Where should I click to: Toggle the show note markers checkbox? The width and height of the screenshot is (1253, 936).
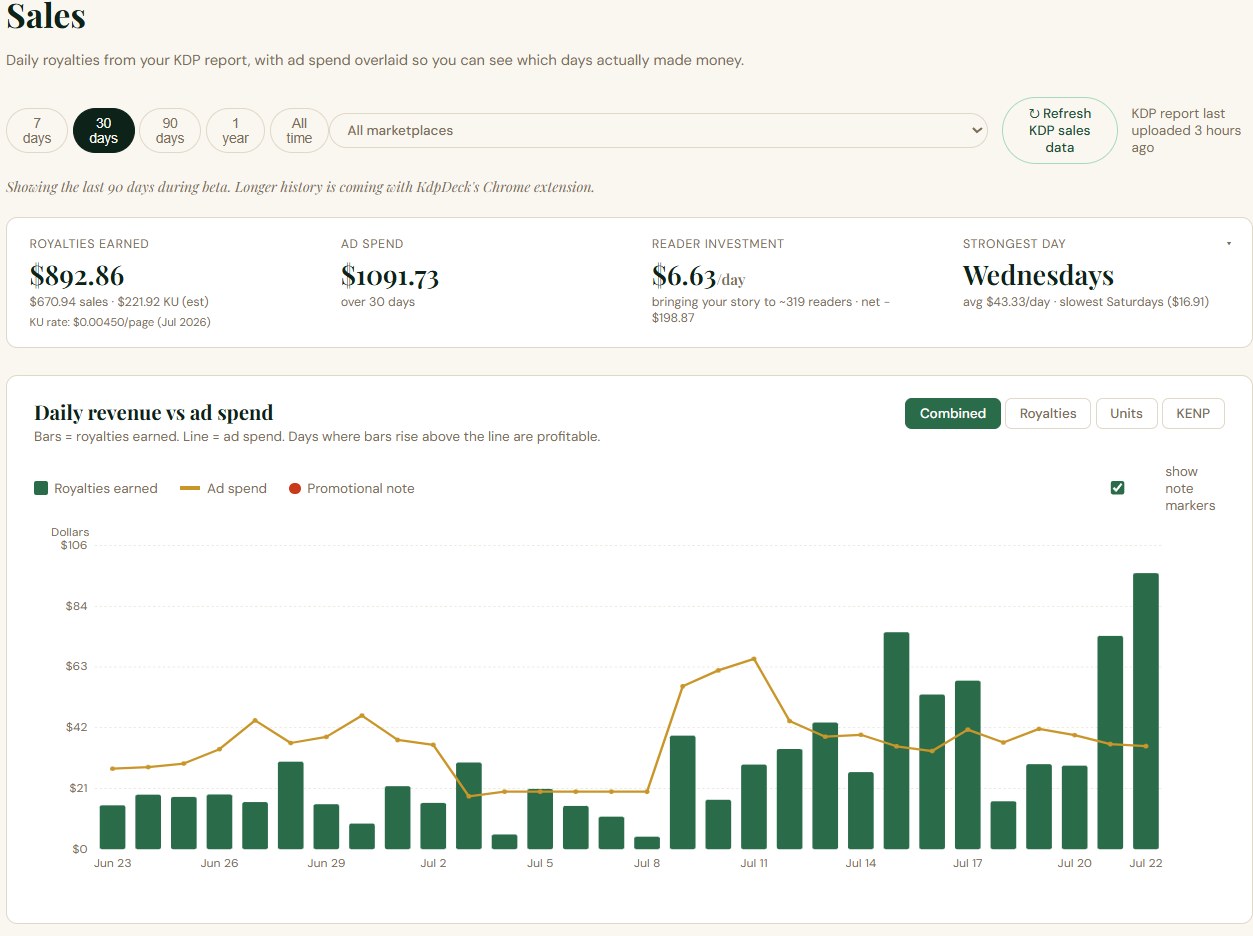click(x=1118, y=488)
